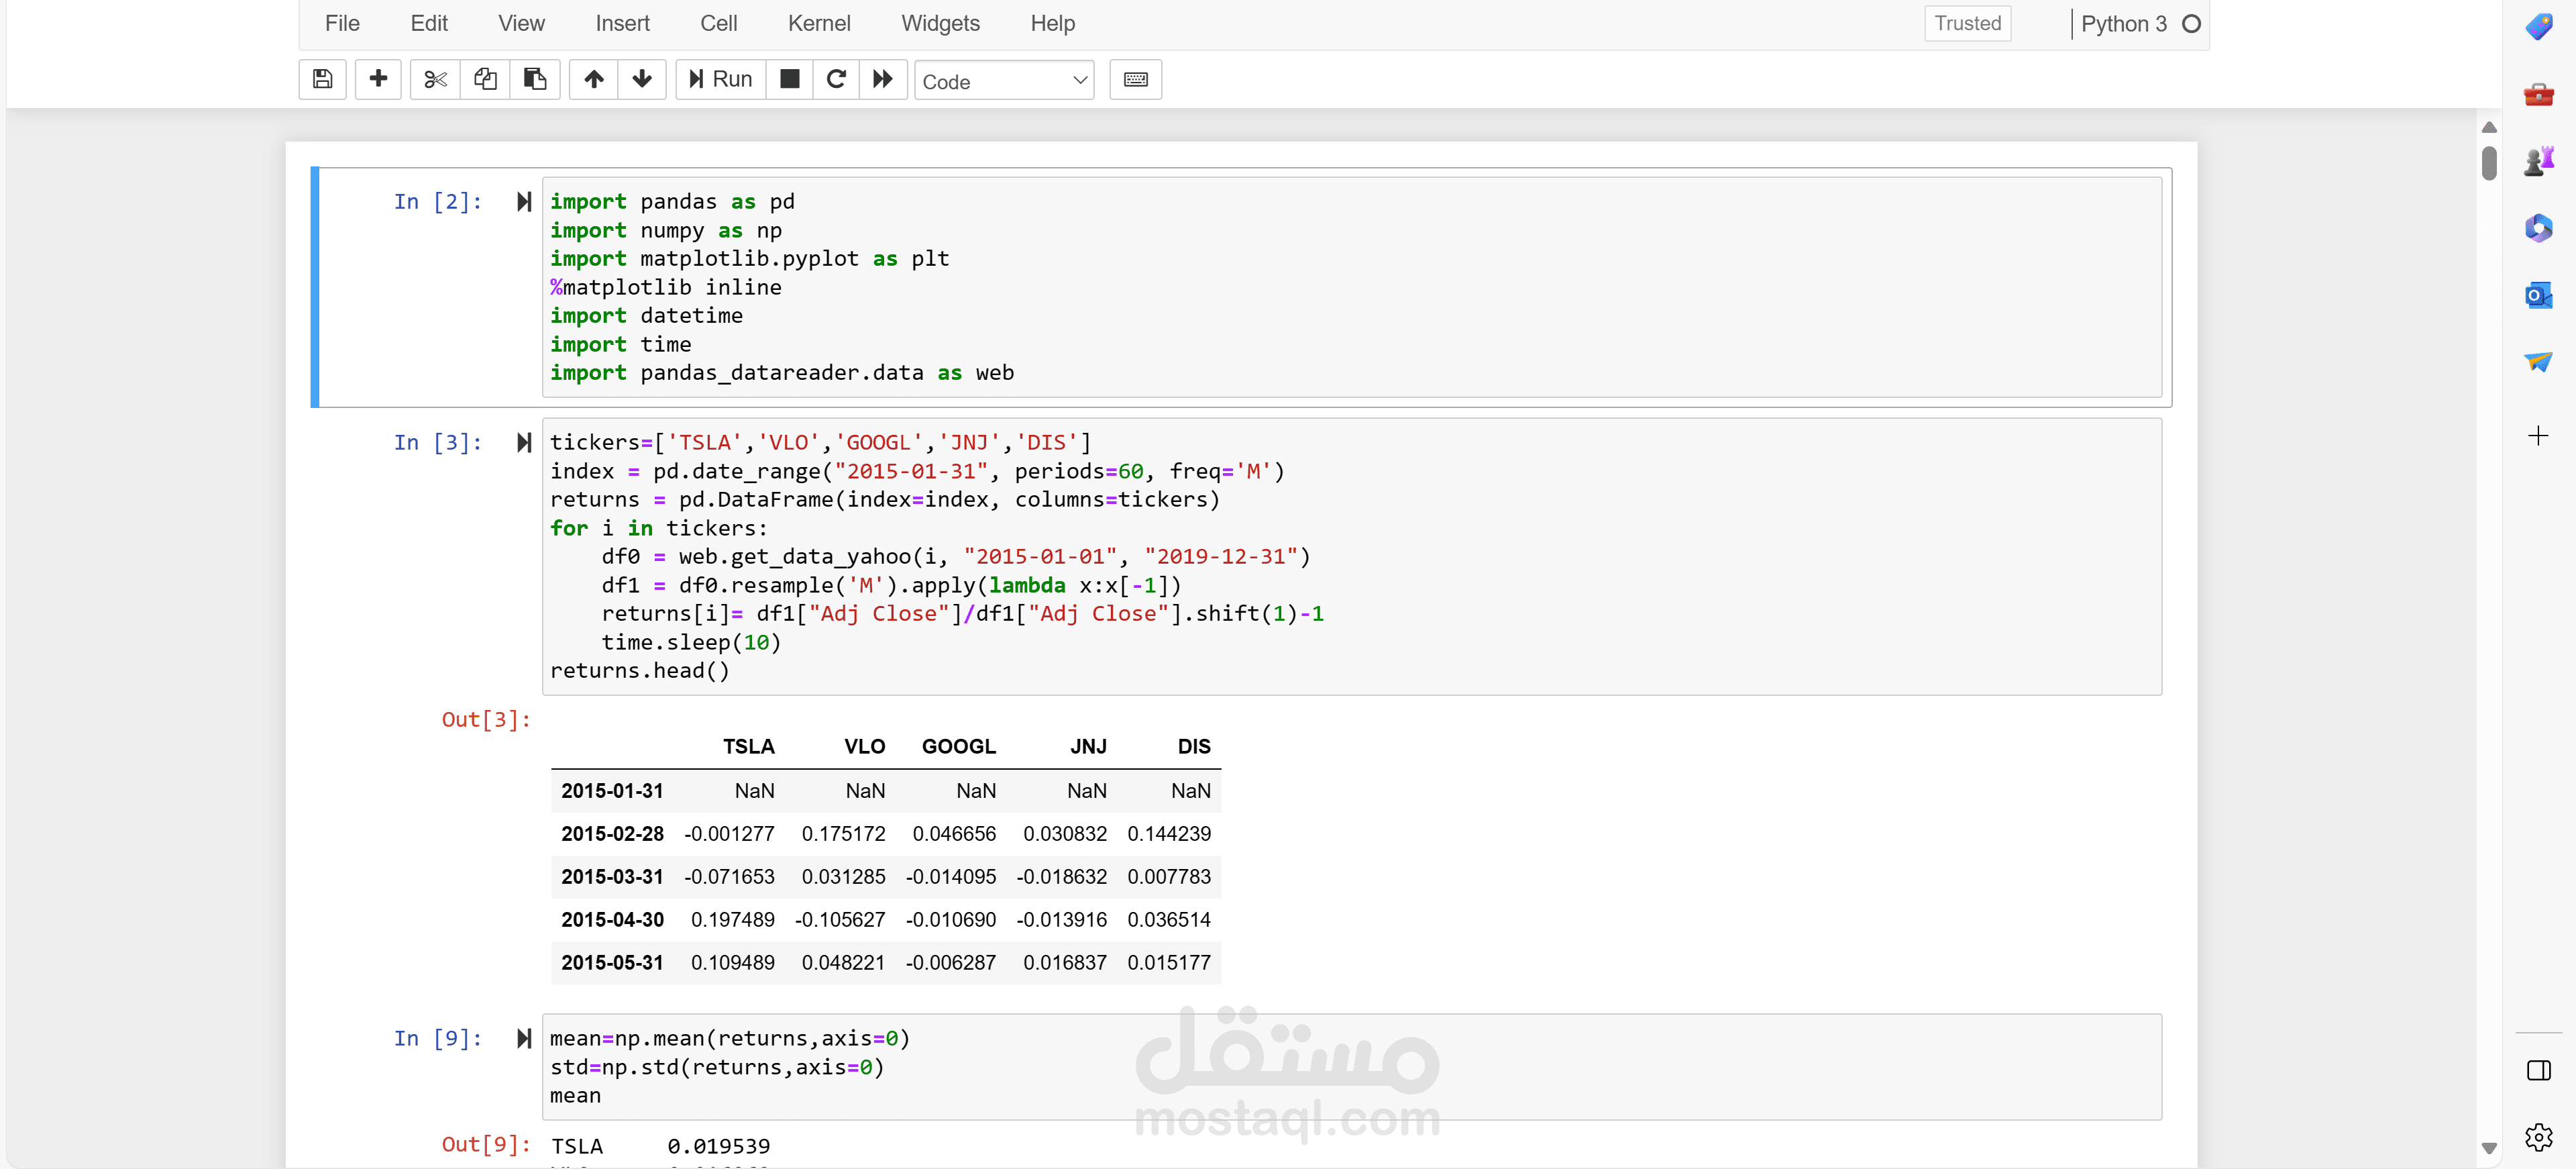Select the JNJ column header in the table
2576x1169 pixels.
[1088, 746]
